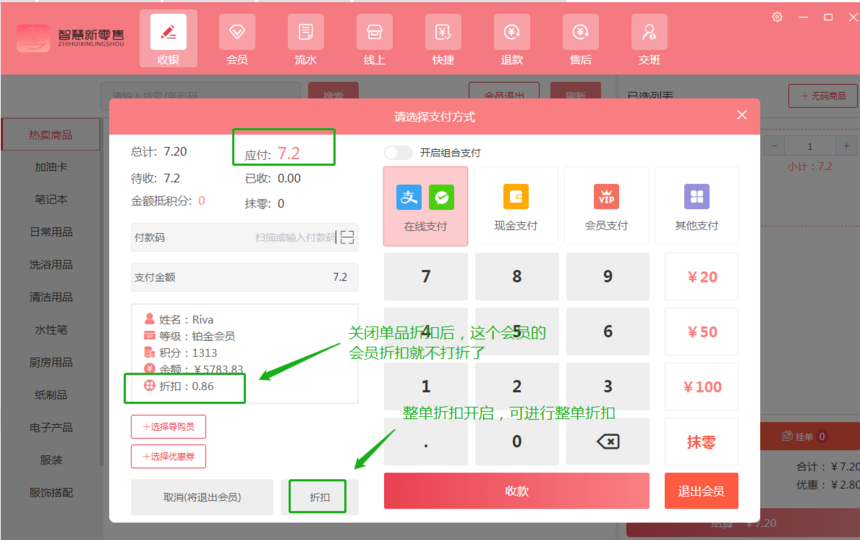
Task: Click 取消(将退出会员) cancel button
Action: click(202, 497)
